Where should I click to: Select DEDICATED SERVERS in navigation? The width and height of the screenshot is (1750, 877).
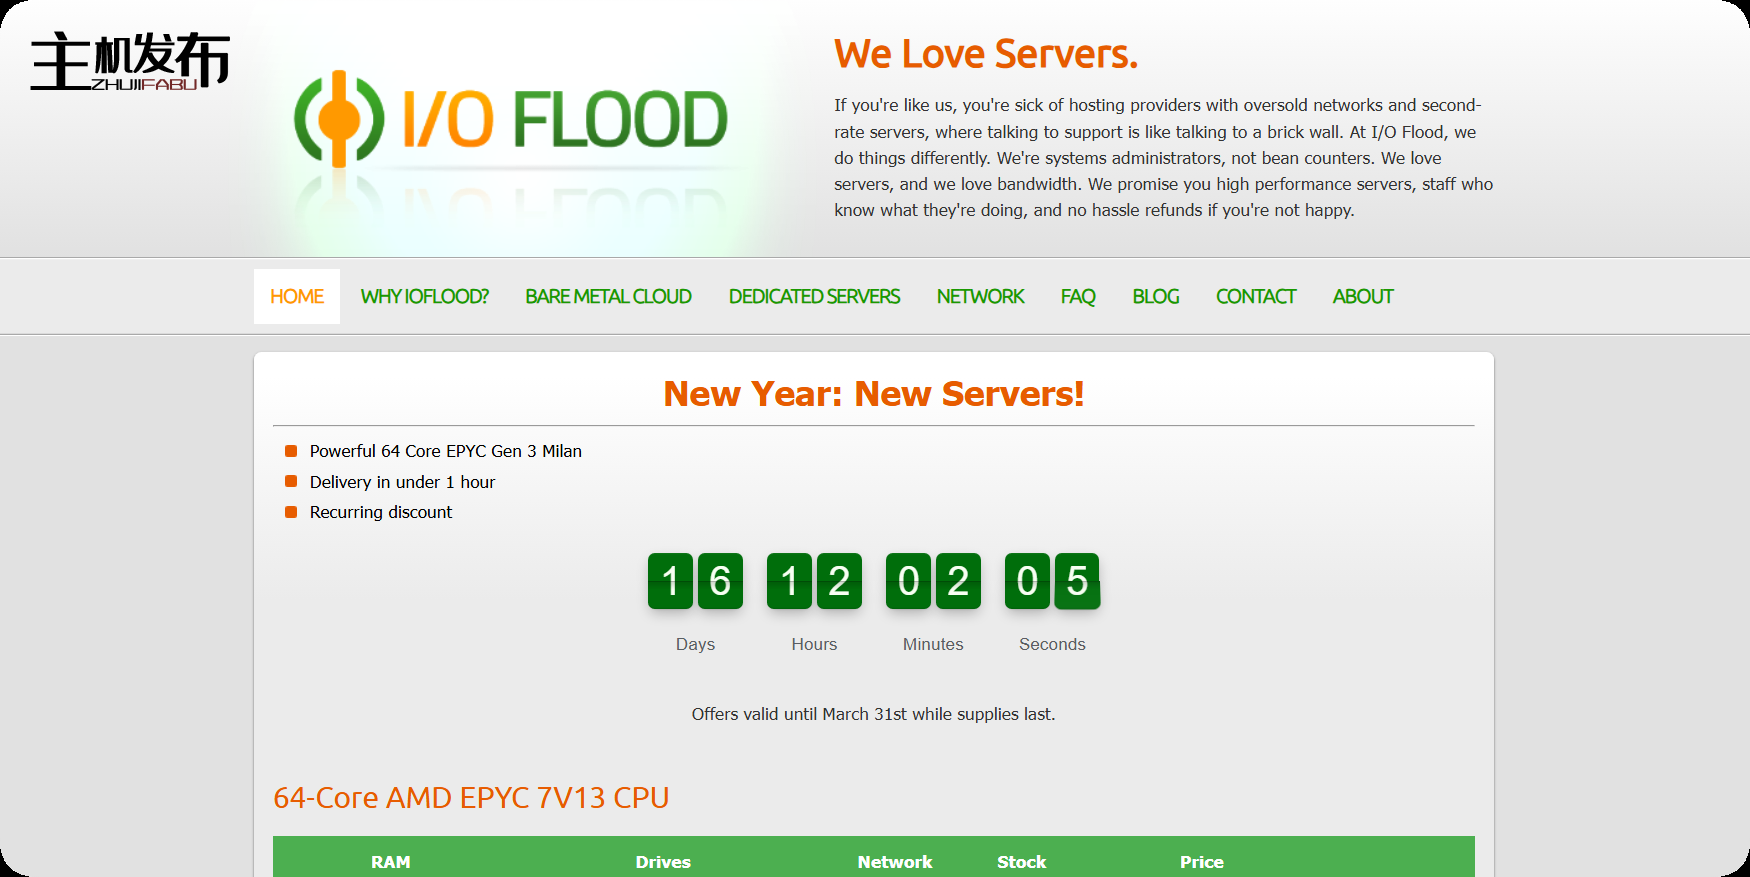pos(814,296)
